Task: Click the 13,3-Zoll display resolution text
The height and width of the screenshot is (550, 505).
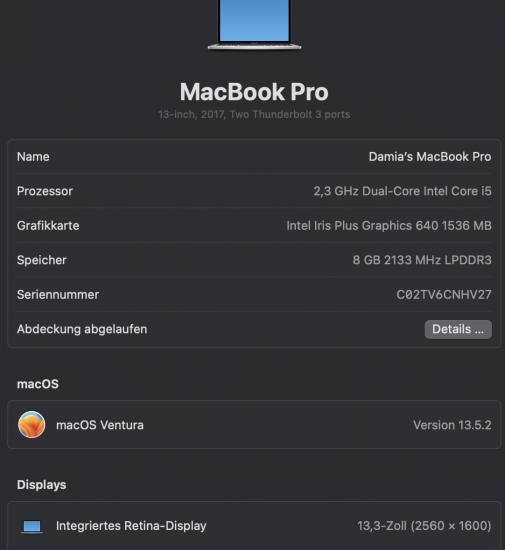Action: coord(424,526)
